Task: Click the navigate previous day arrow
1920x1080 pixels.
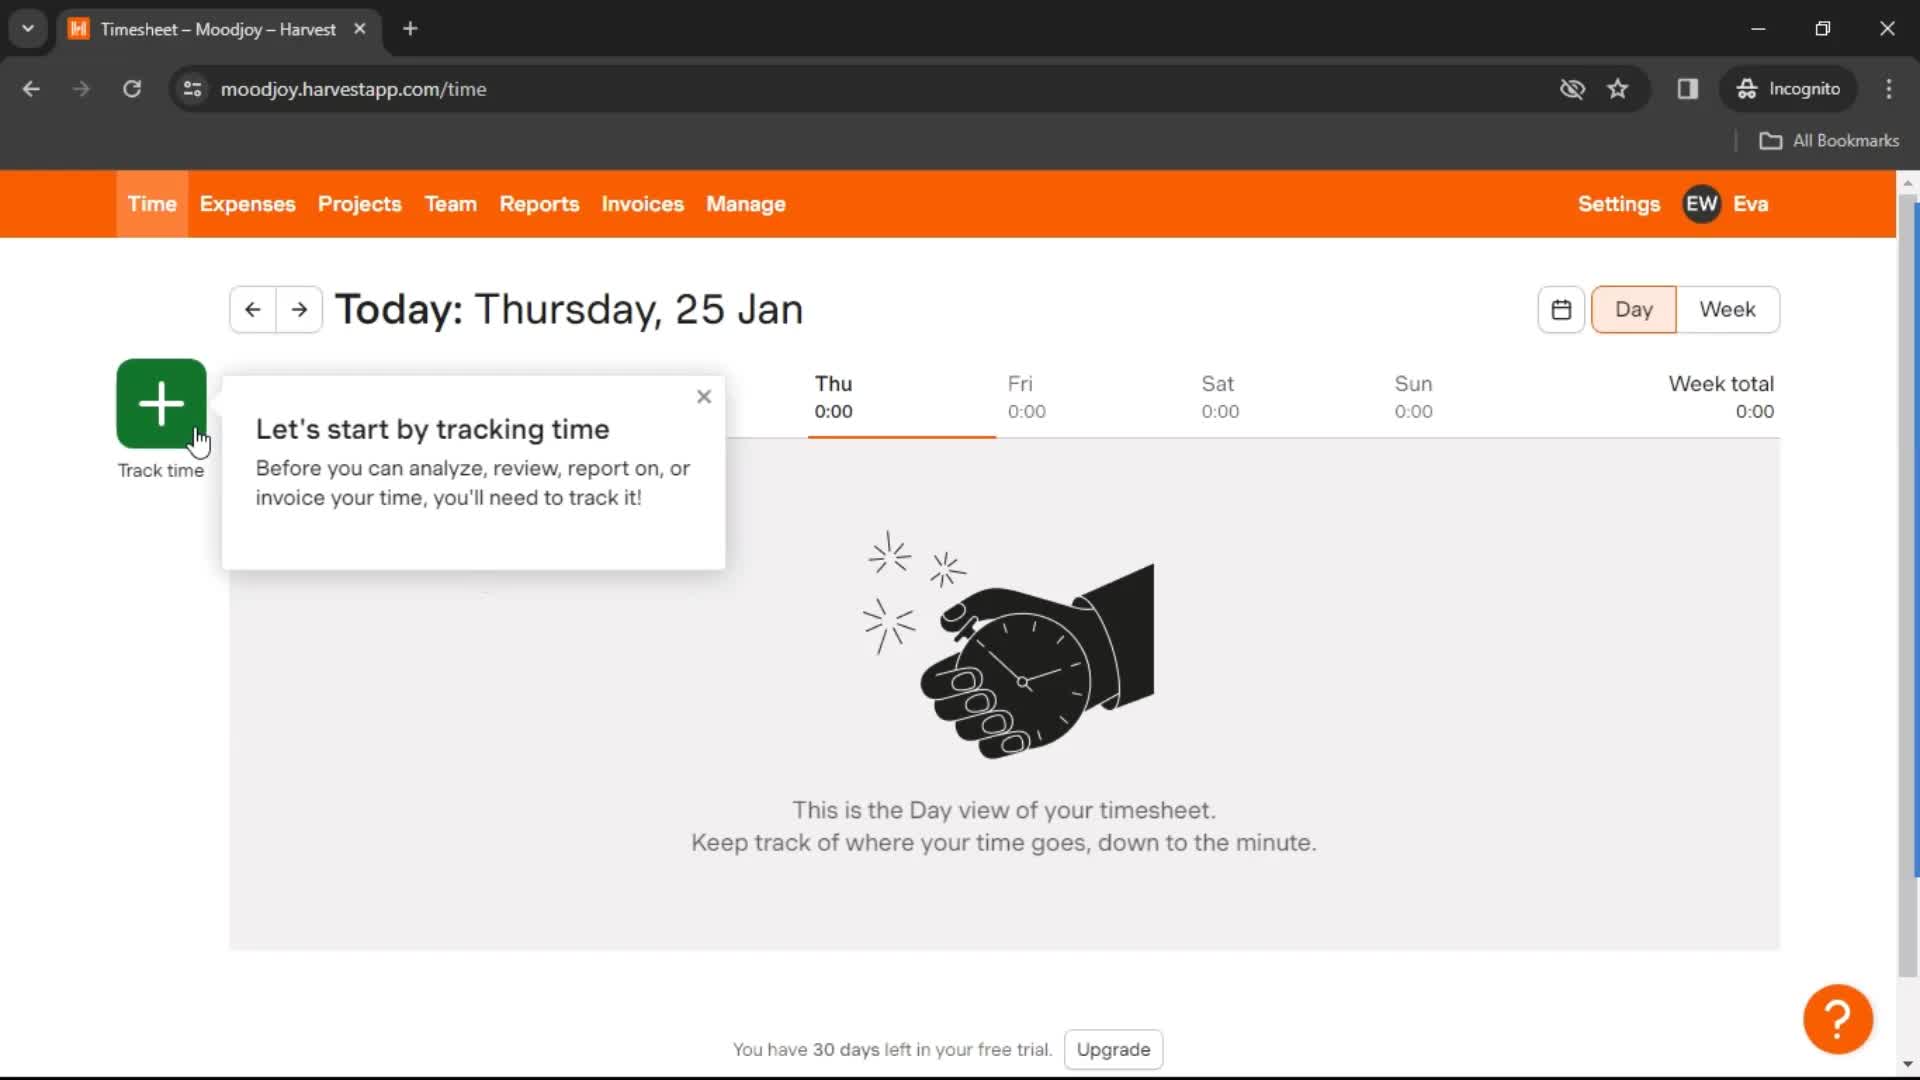Action: point(252,309)
